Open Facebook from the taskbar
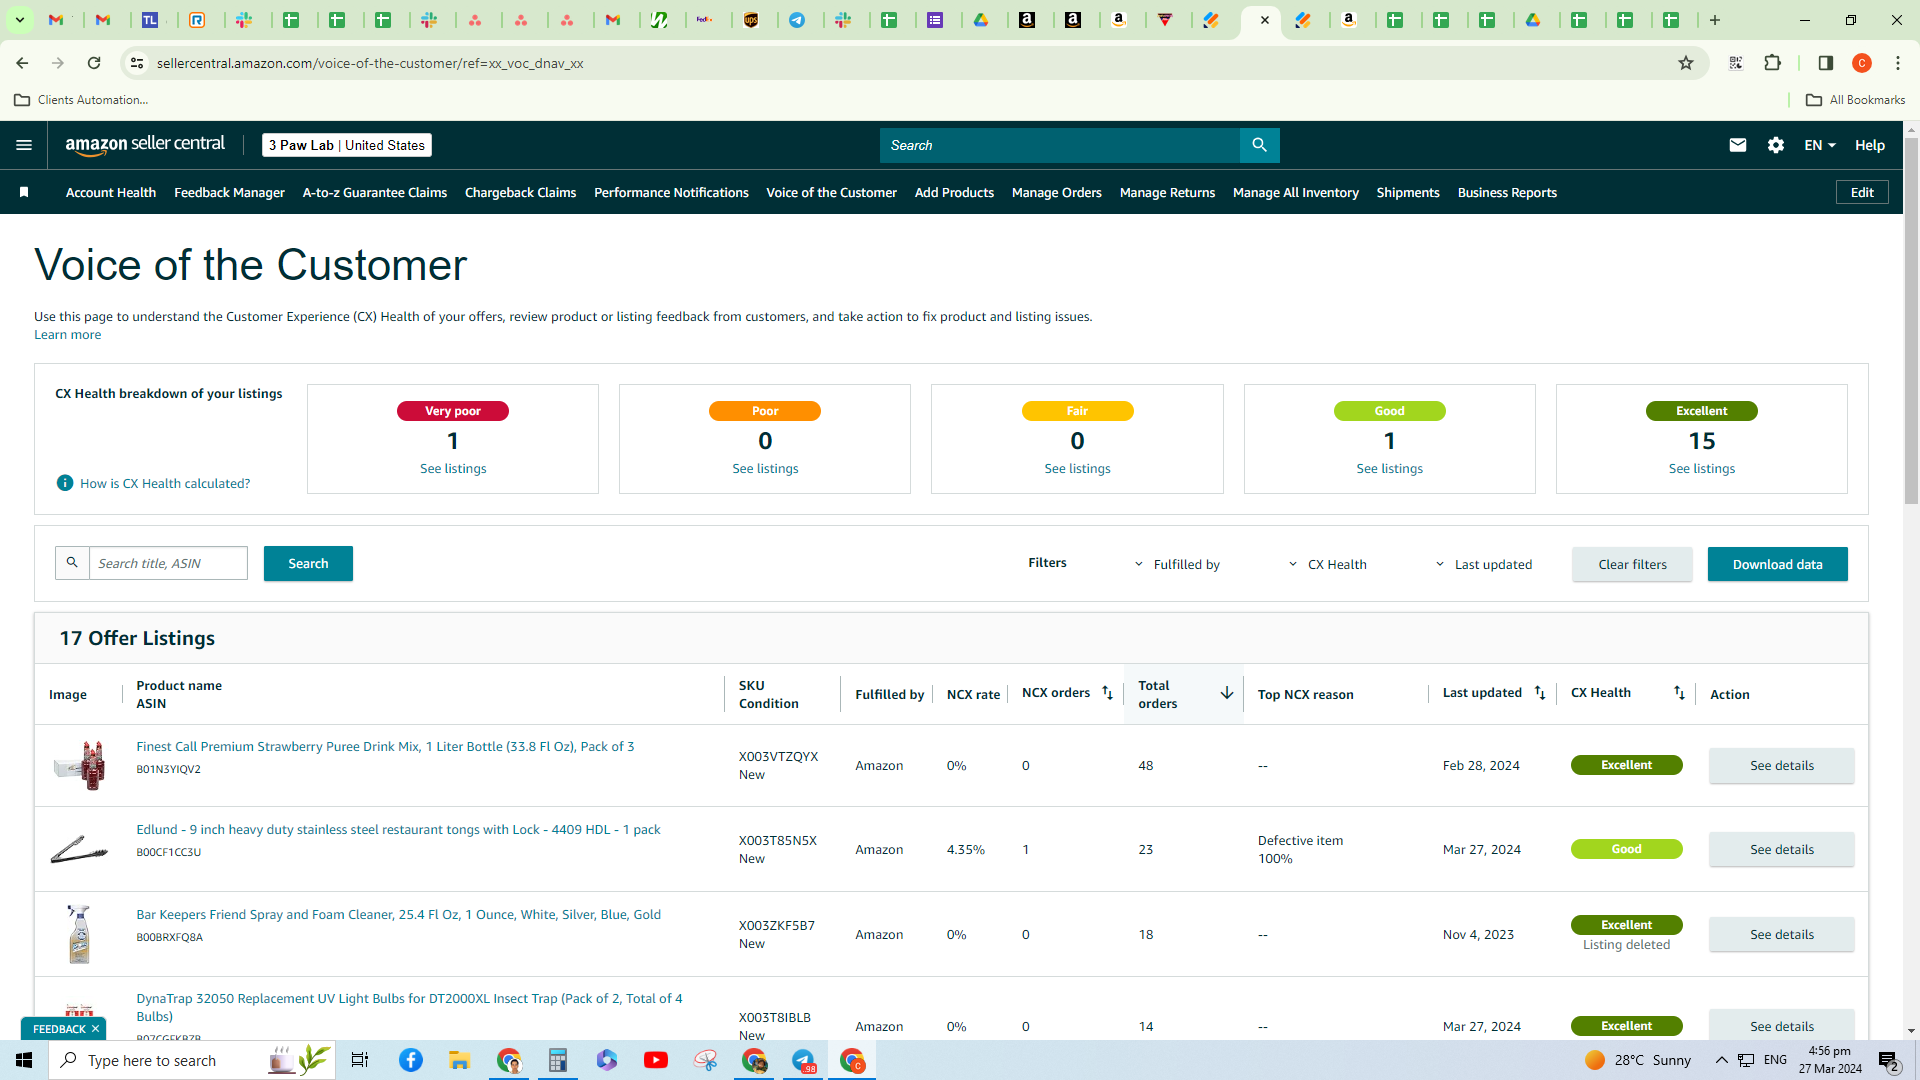1920x1080 pixels. 411,1060
